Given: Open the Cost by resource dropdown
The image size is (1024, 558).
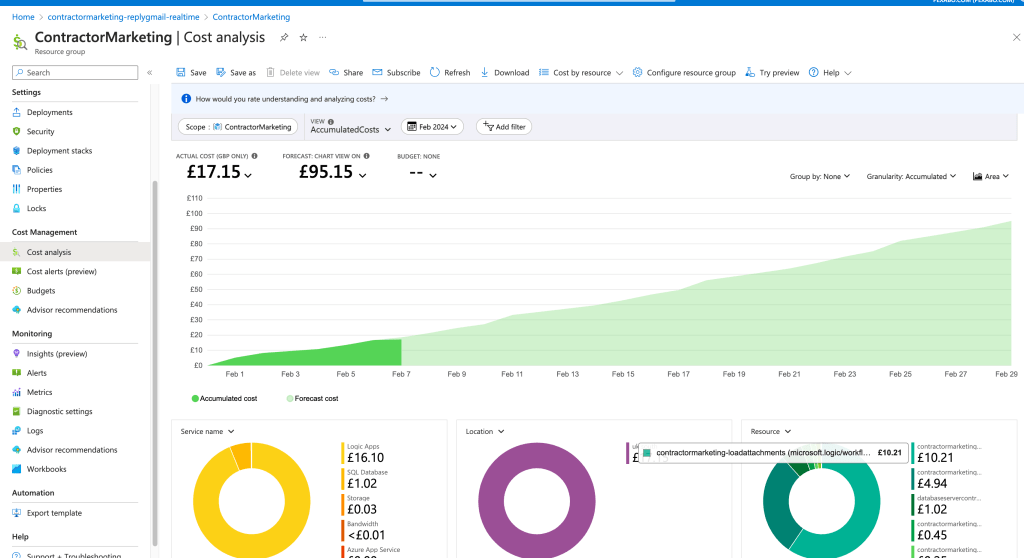Looking at the screenshot, I should point(581,73).
